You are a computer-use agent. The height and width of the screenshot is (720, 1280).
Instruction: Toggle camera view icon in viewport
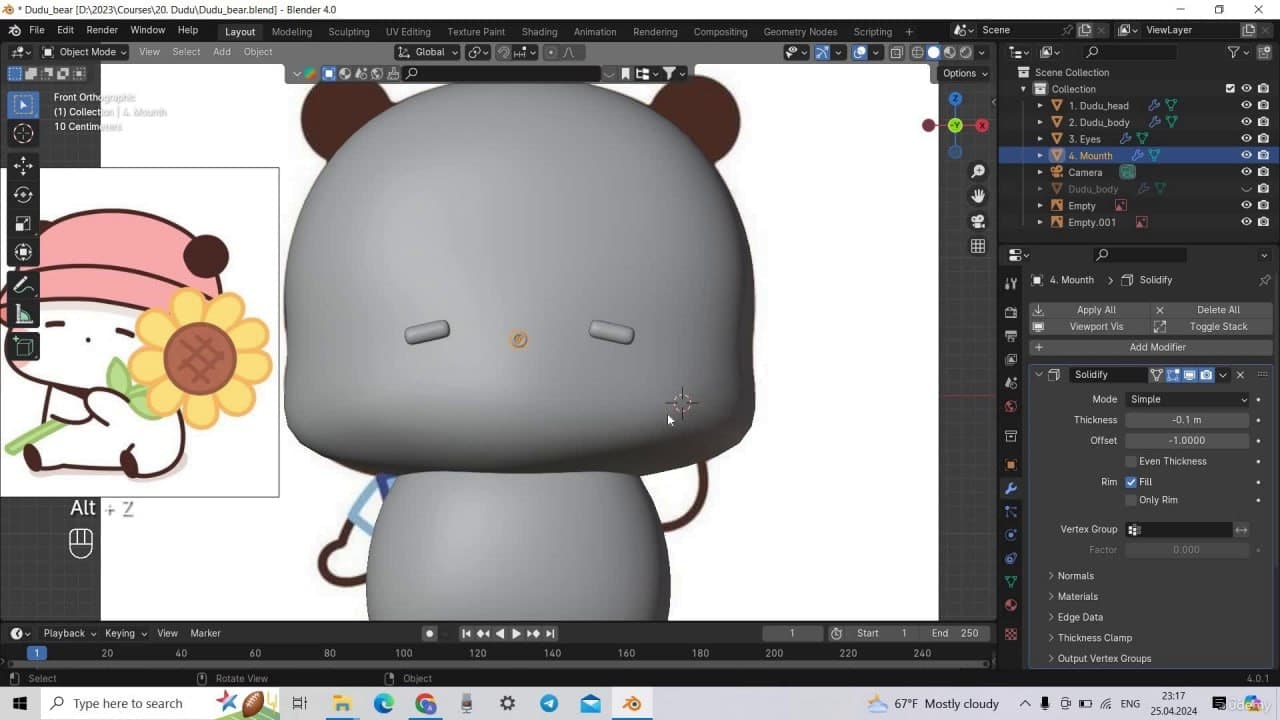pos(978,221)
